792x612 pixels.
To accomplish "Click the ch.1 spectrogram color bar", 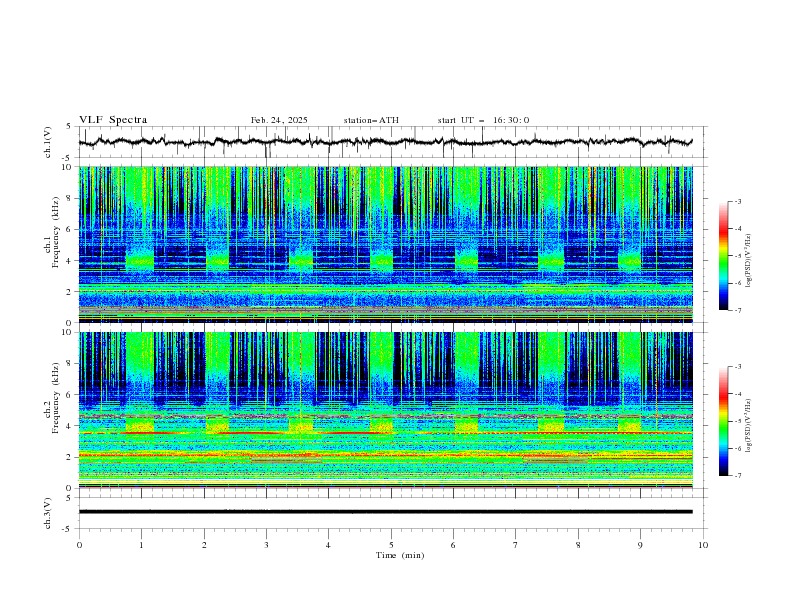I will (723, 256).
